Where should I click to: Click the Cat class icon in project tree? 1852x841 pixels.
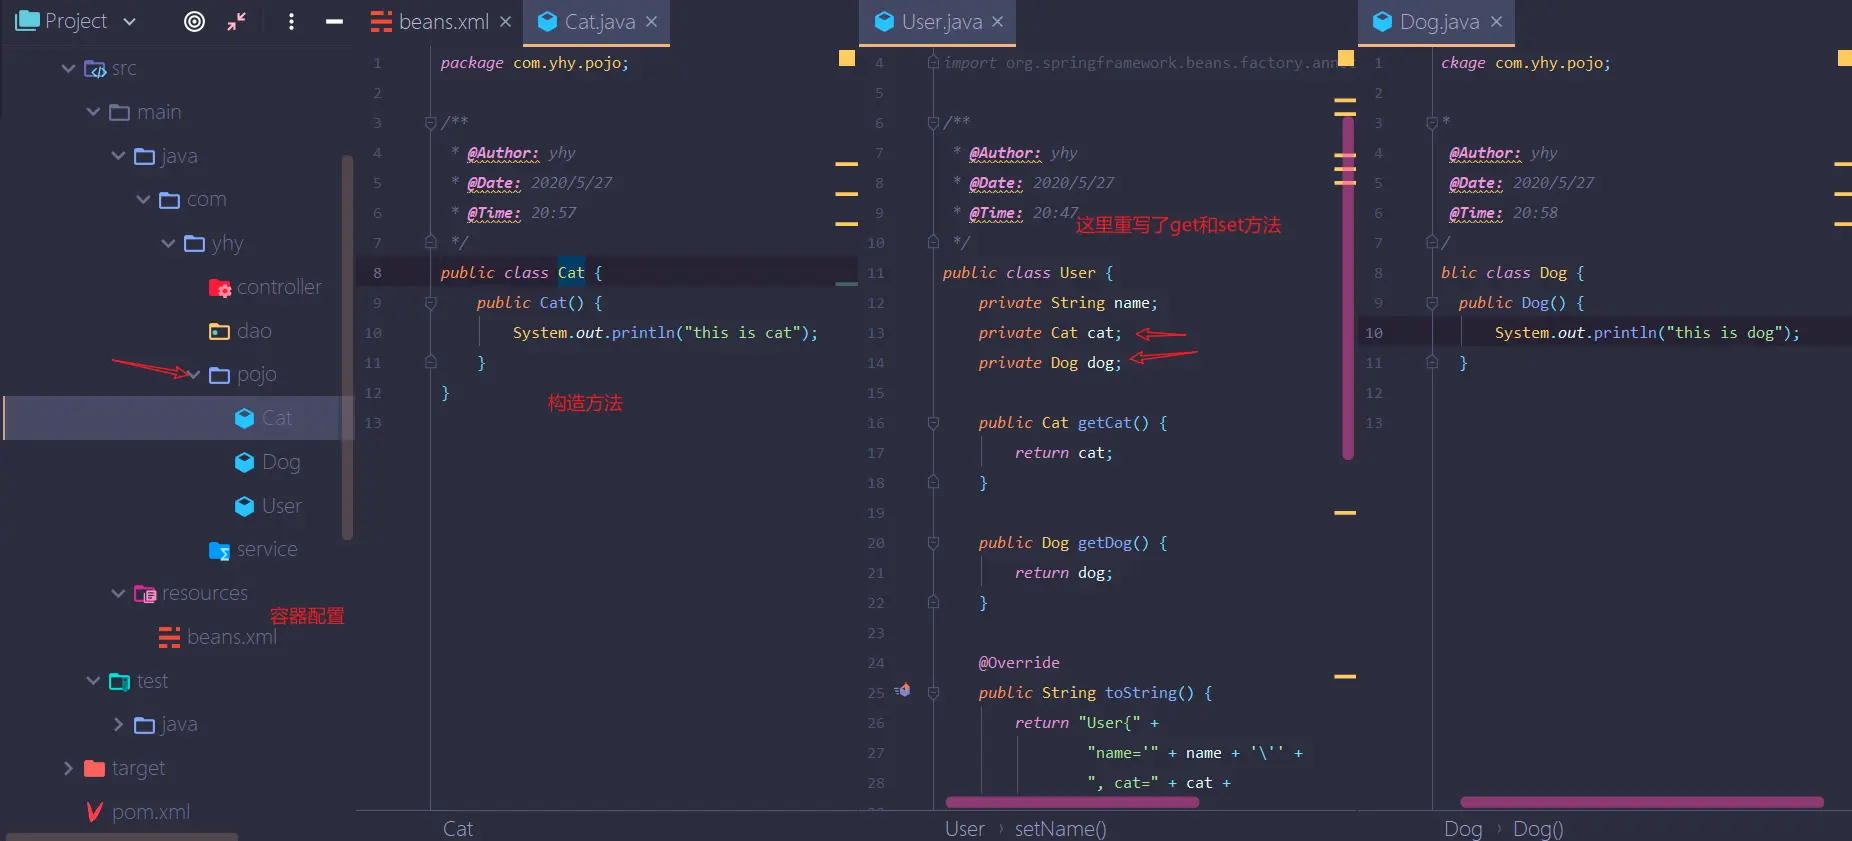tap(244, 418)
